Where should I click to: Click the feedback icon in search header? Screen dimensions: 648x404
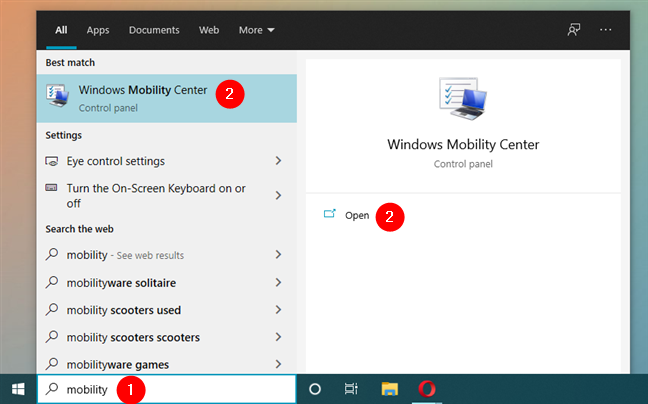pos(574,30)
